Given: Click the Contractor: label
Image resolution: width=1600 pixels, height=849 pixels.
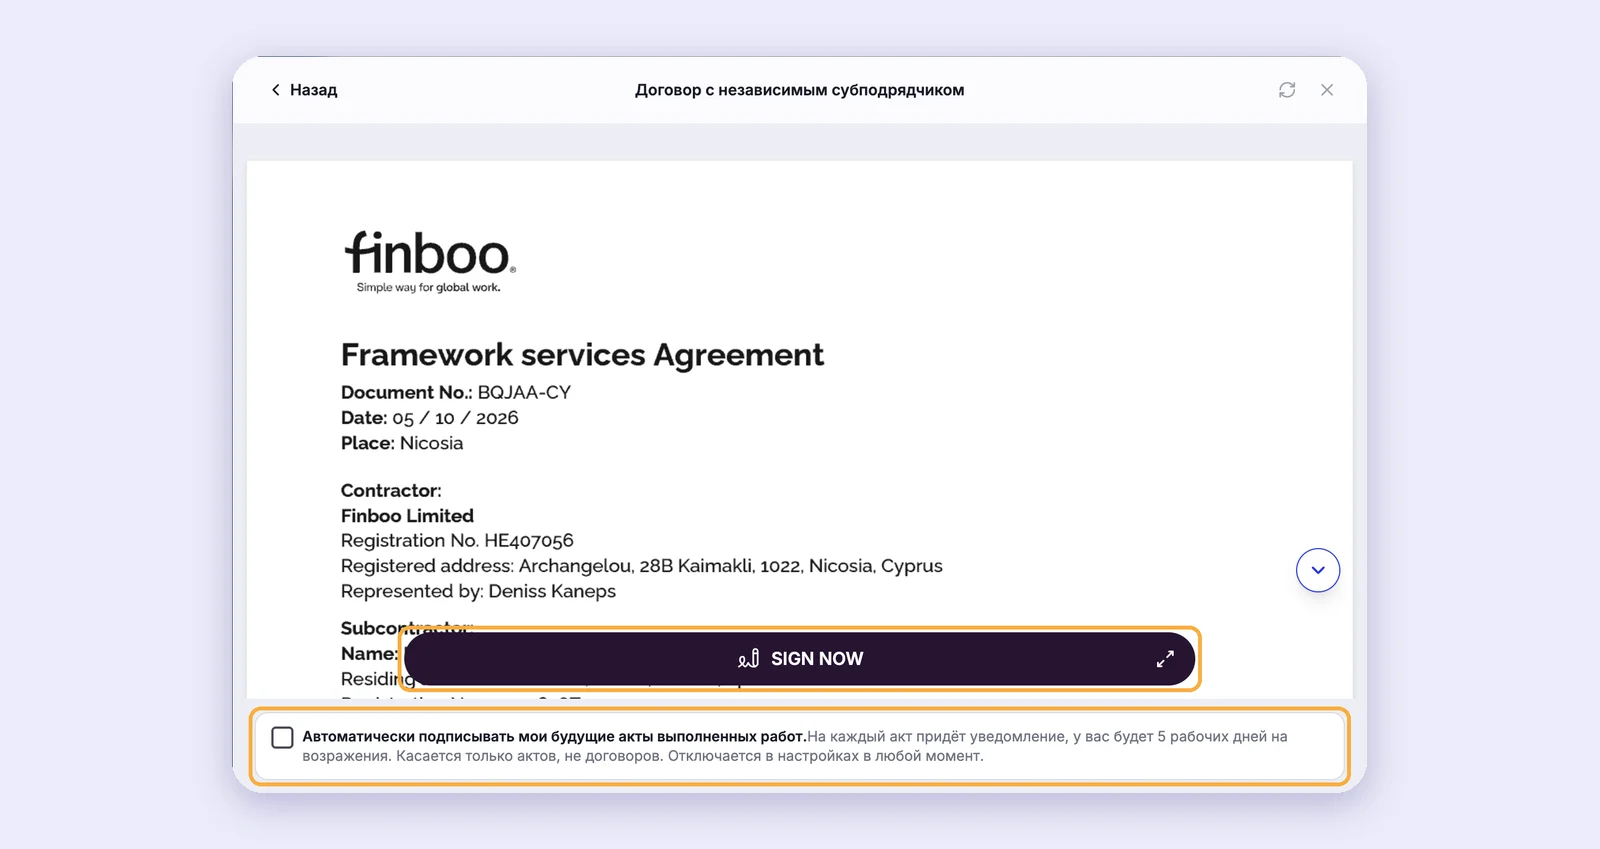Looking at the screenshot, I should pos(391,491).
